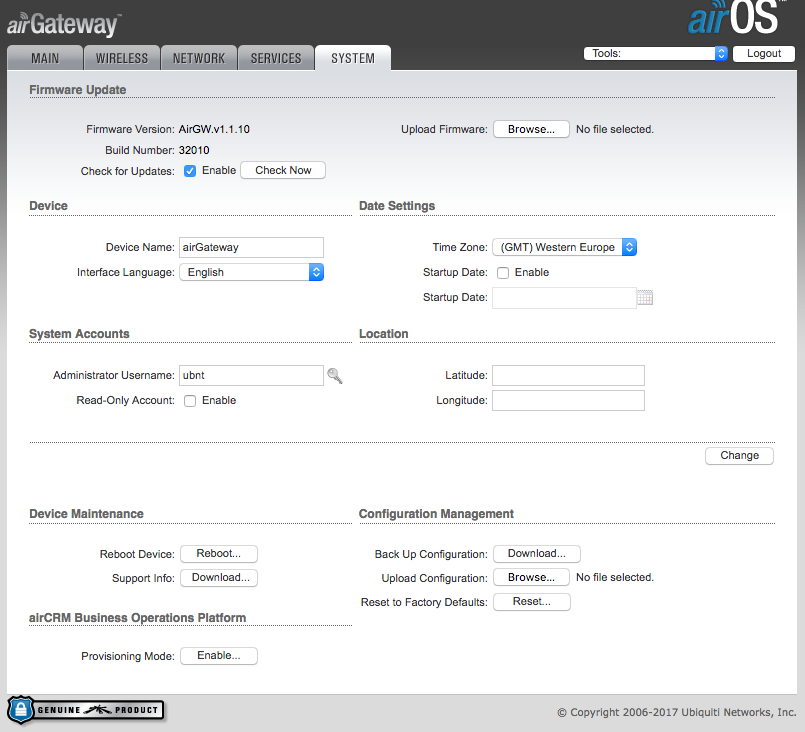
Task: Click the Device Maintenance section heading
Action: coord(86,514)
